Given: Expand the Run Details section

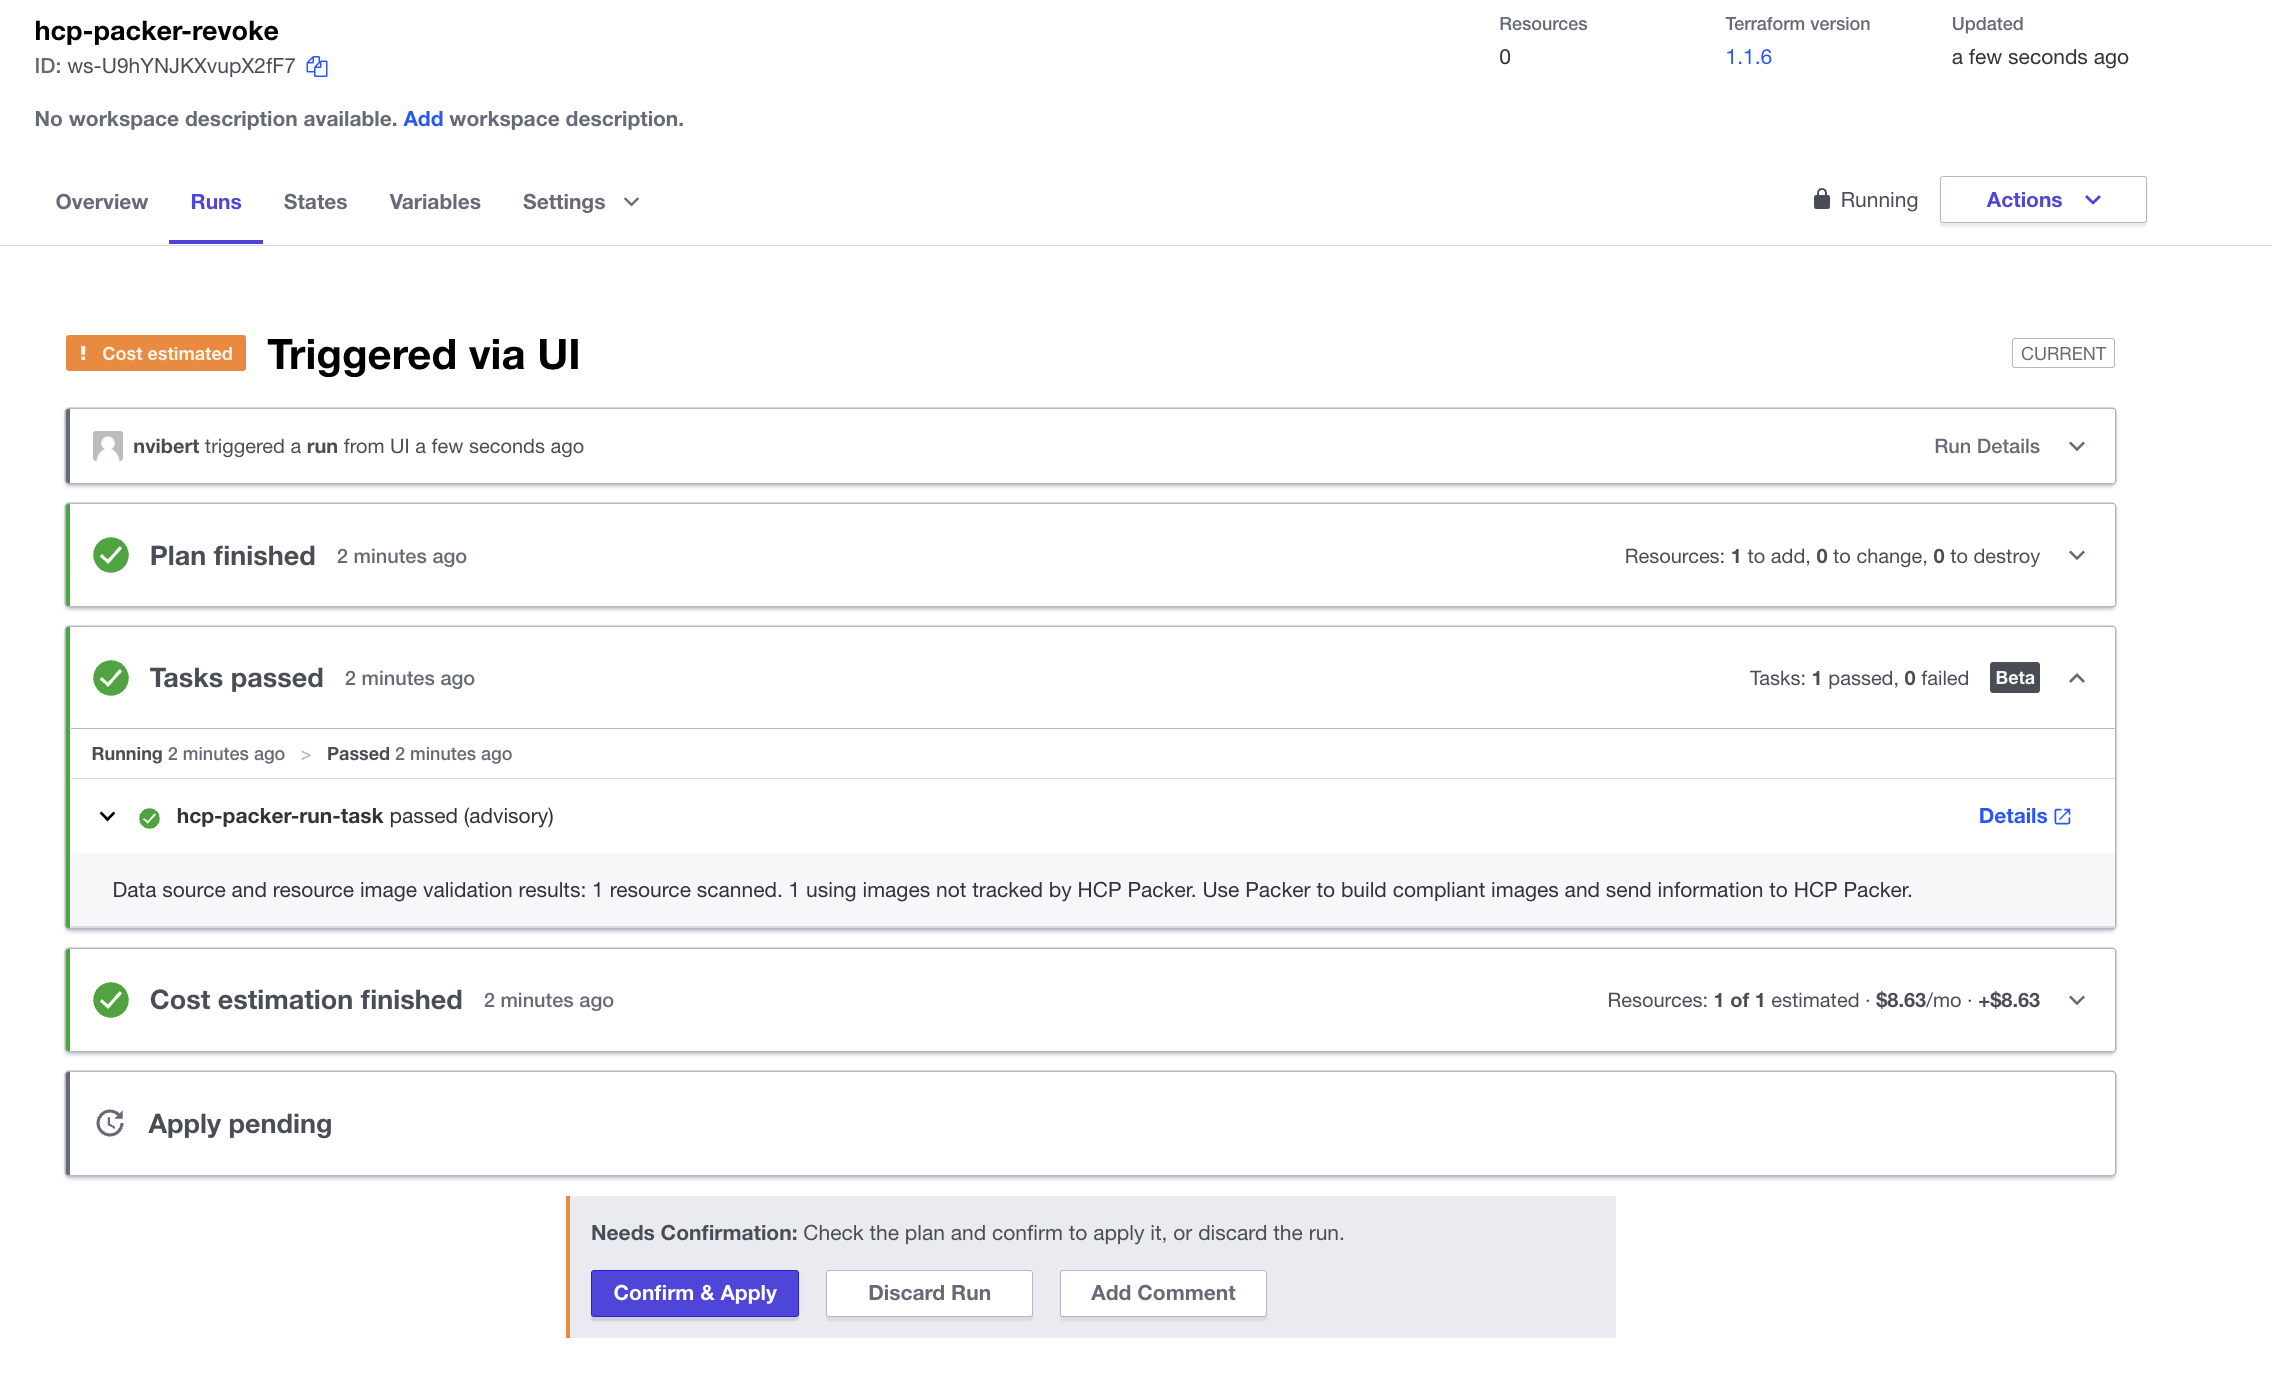Looking at the screenshot, I should click(2076, 446).
